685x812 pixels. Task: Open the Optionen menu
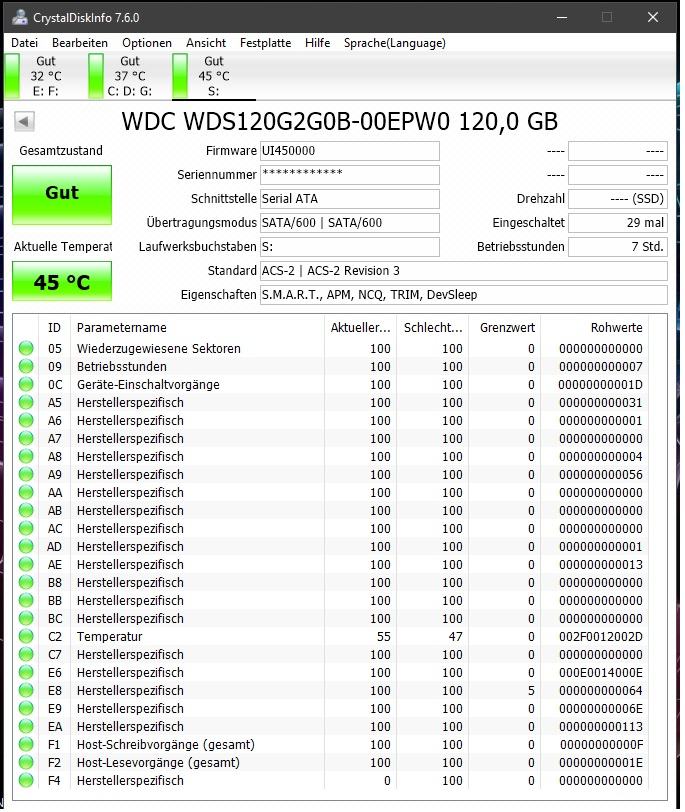pos(147,43)
